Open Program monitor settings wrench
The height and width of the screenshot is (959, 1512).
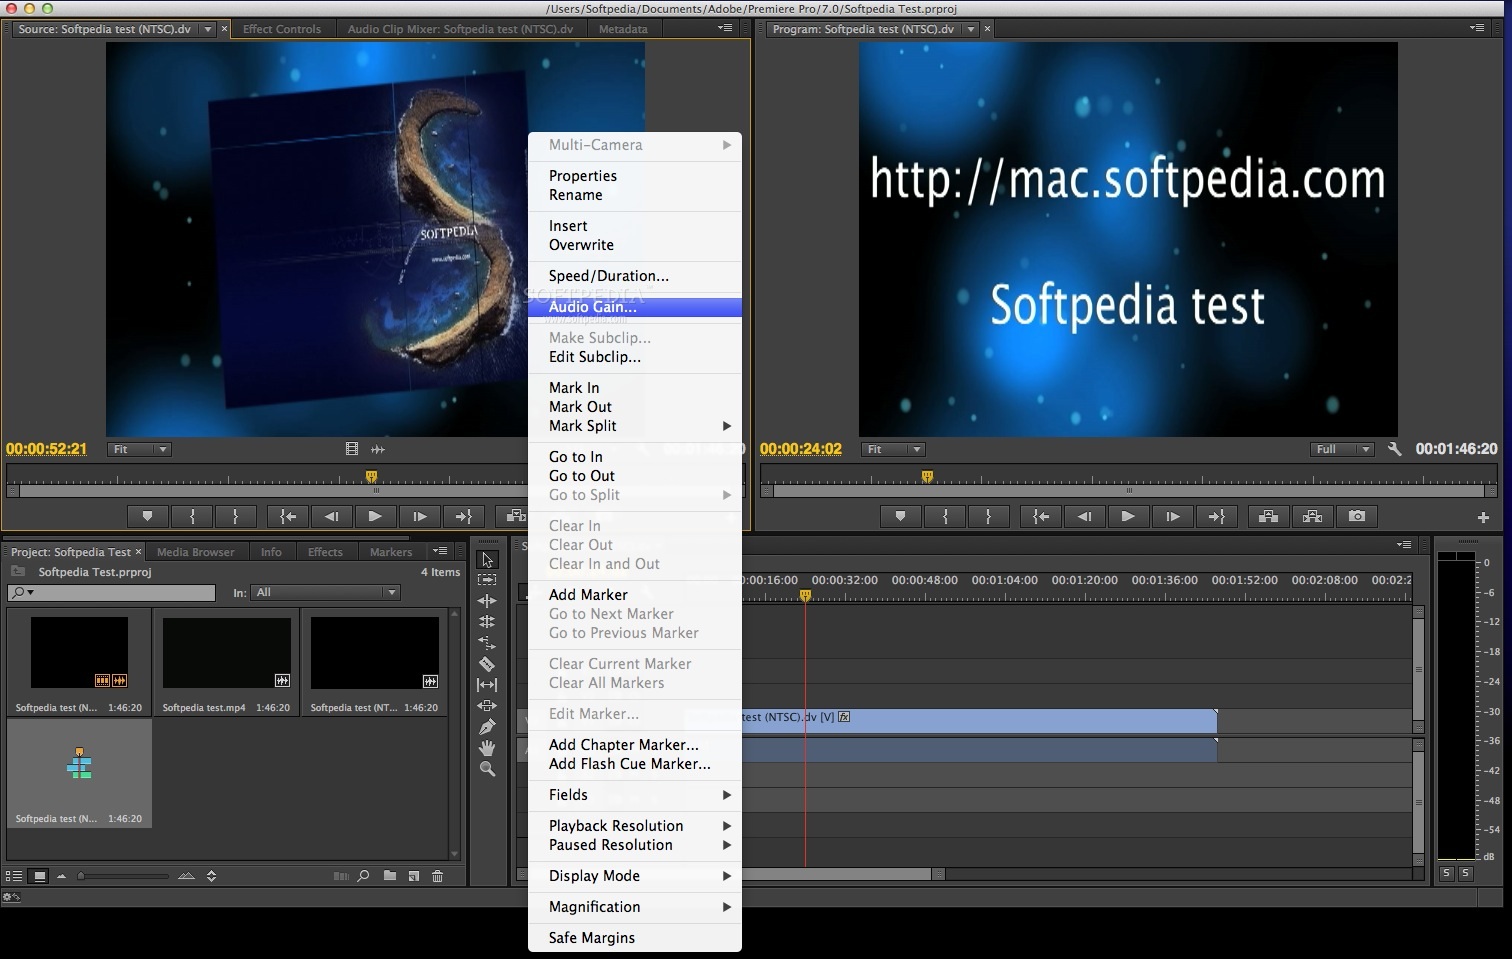pos(1395,449)
